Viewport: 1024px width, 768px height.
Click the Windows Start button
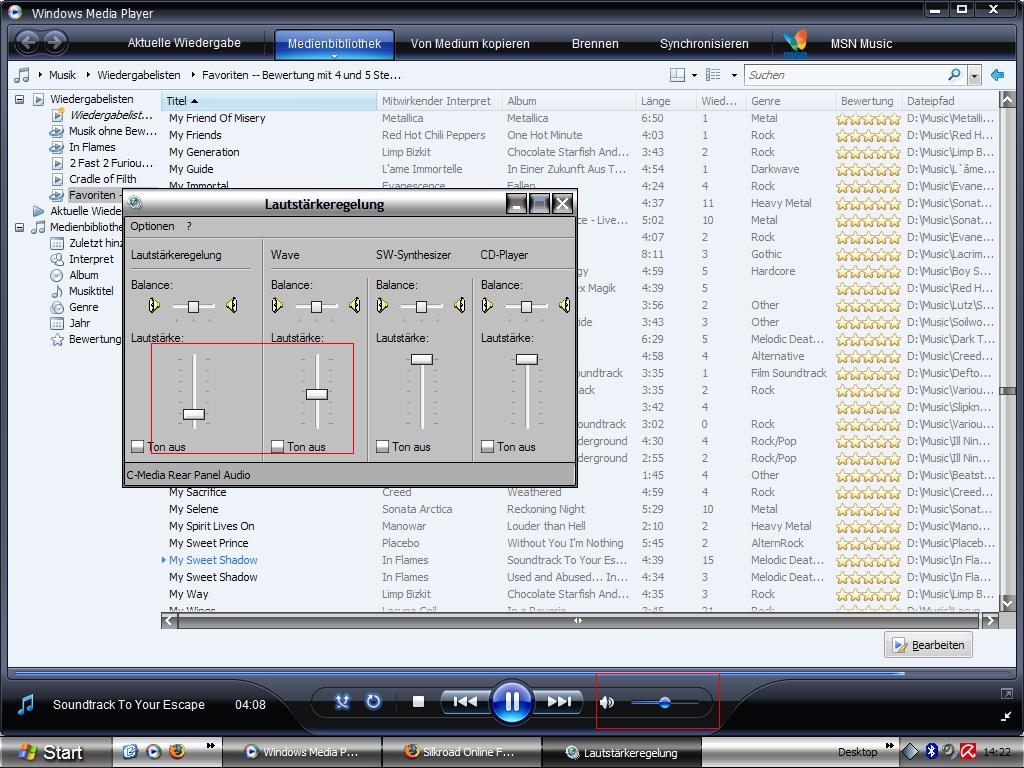click(50, 752)
